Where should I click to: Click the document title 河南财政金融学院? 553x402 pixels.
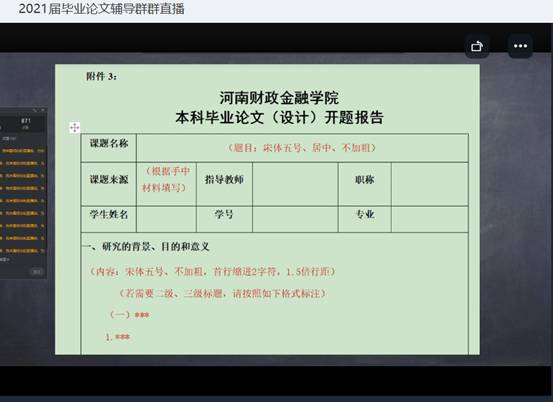(x=279, y=98)
